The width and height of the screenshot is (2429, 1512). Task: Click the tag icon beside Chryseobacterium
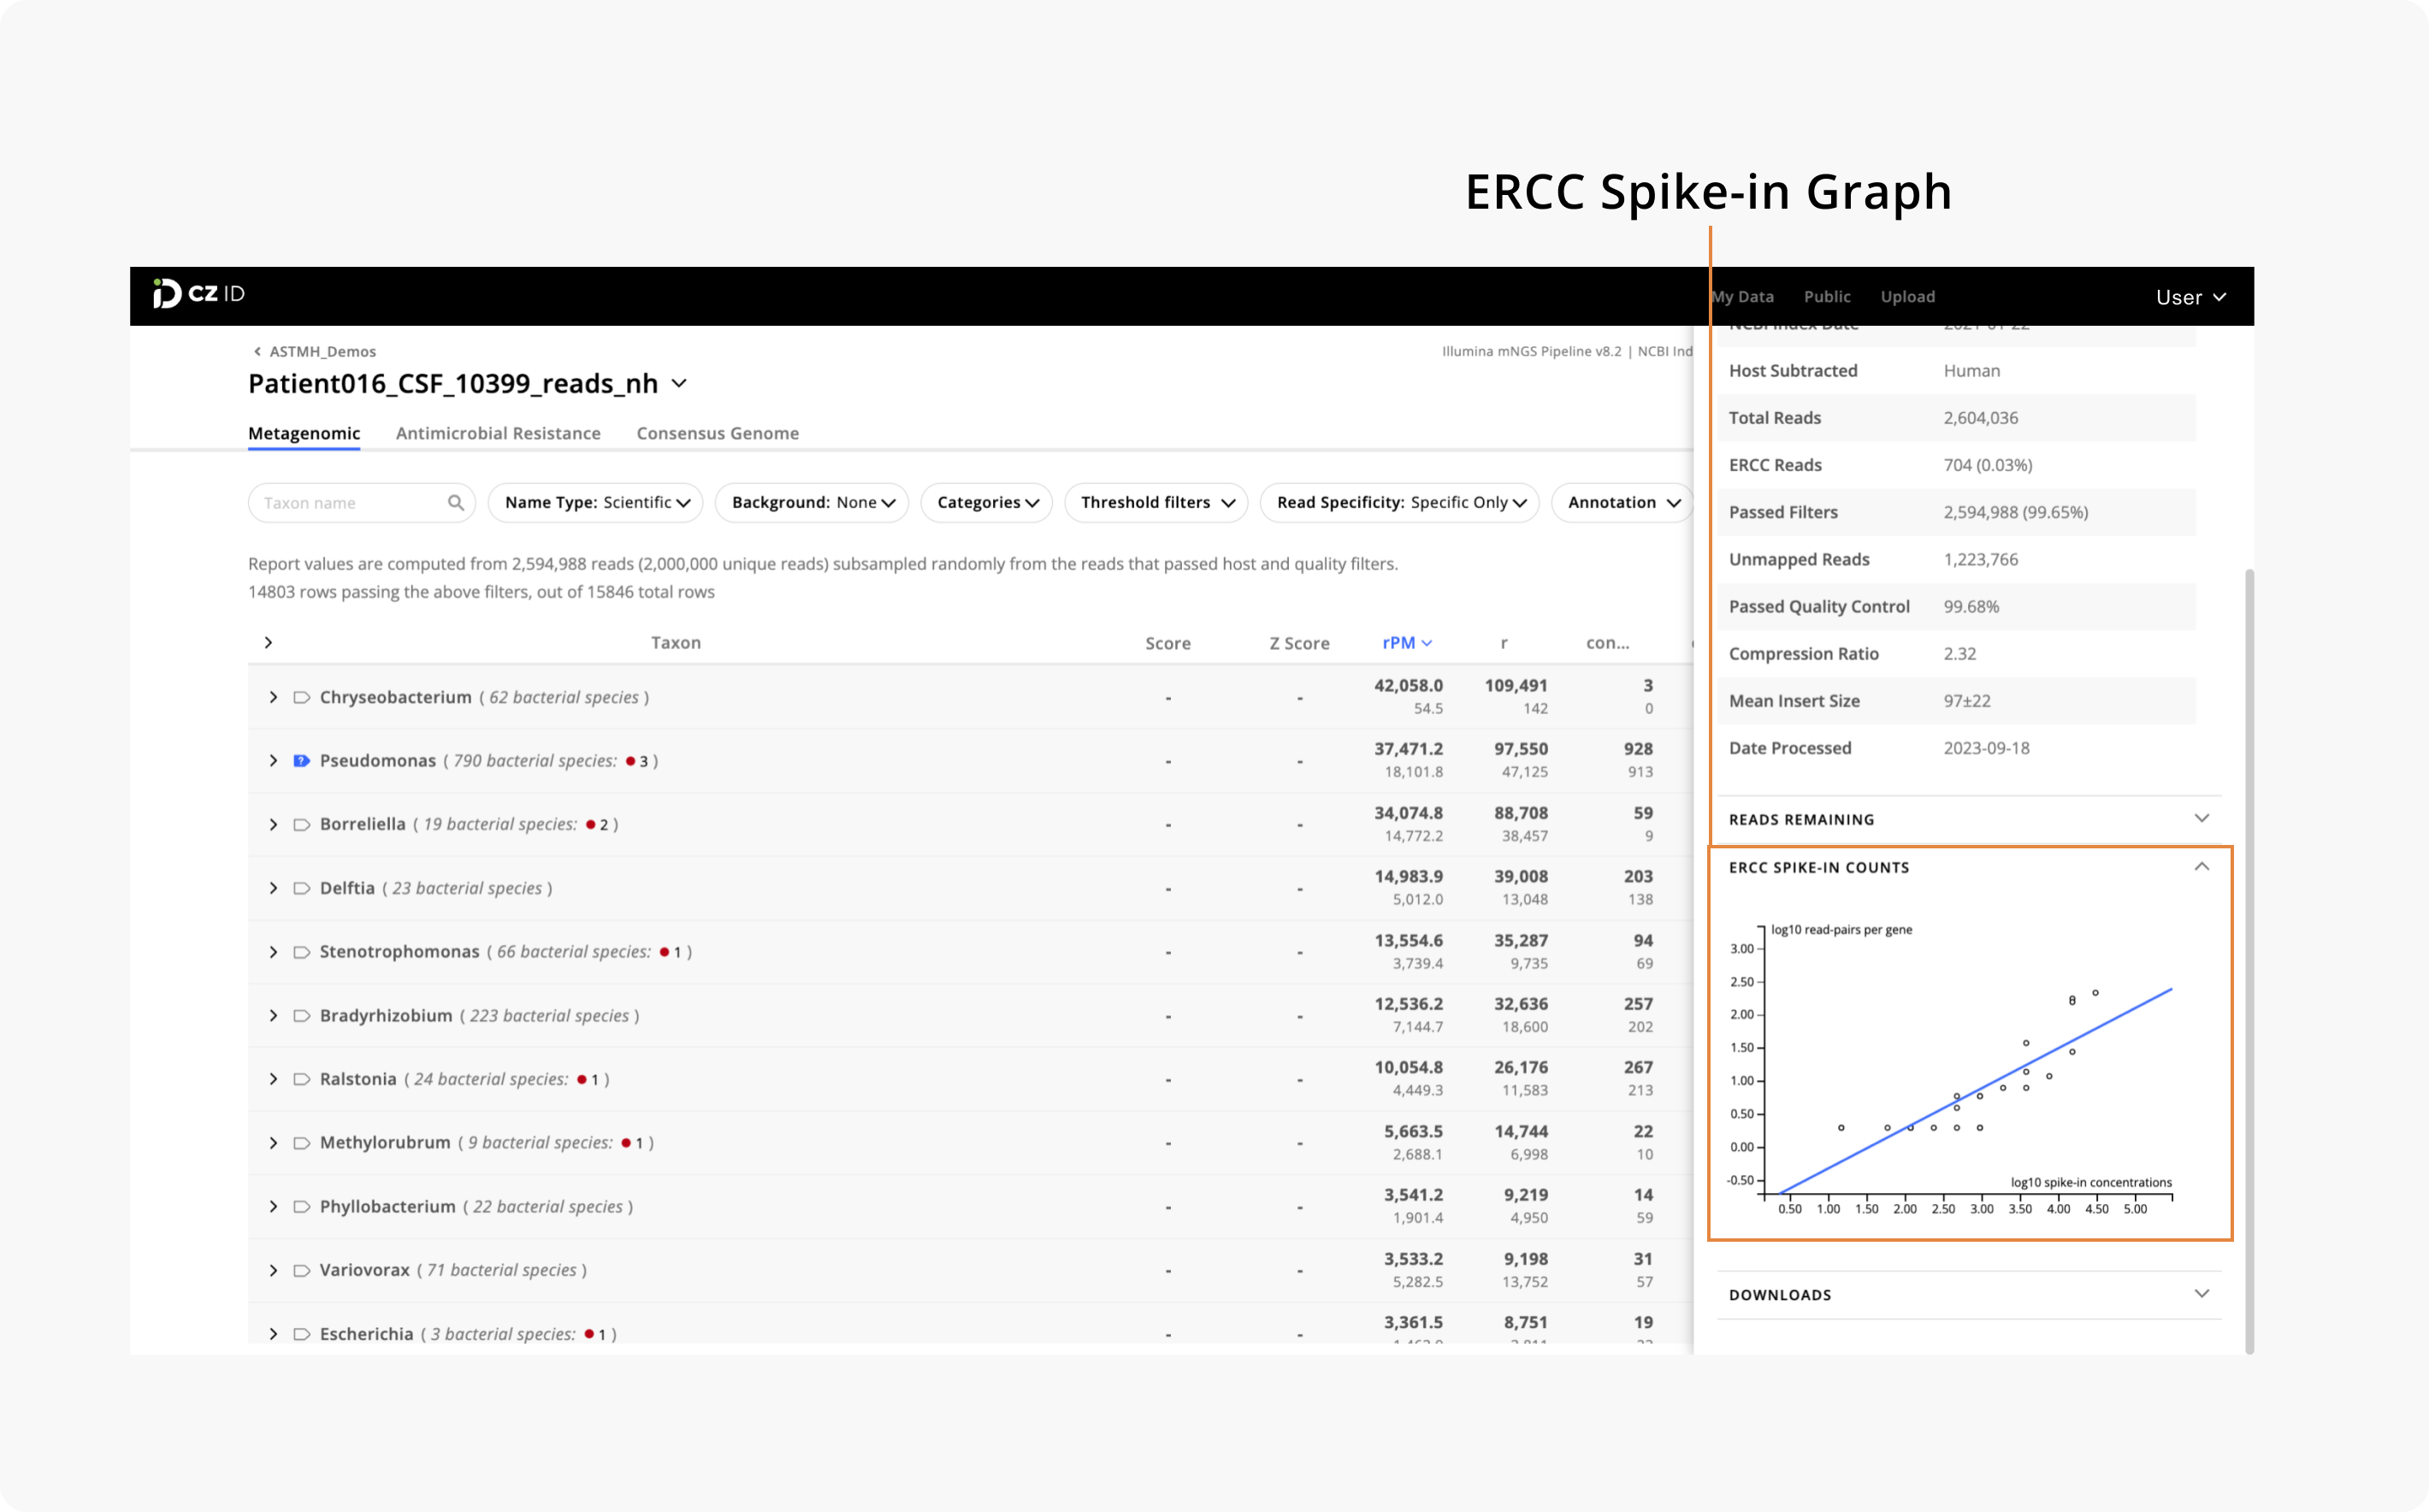(x=301, y=697)
